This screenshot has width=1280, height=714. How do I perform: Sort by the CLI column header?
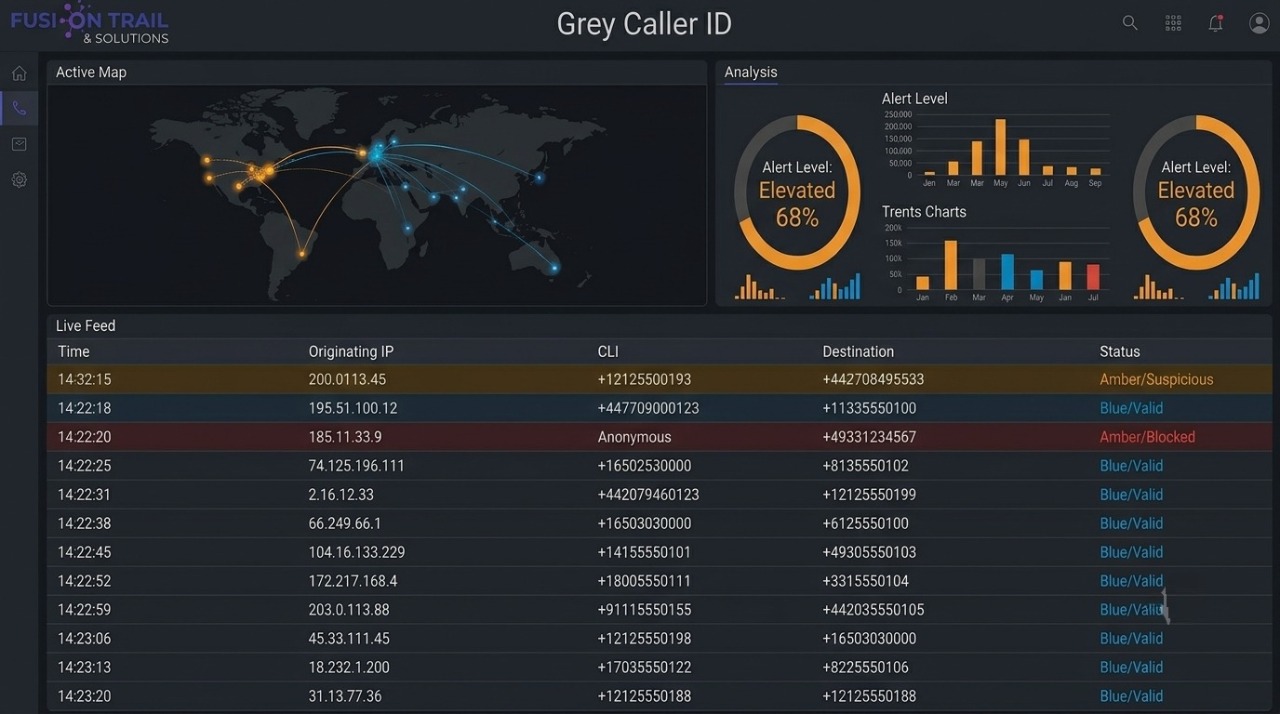(x=608, y=352)
